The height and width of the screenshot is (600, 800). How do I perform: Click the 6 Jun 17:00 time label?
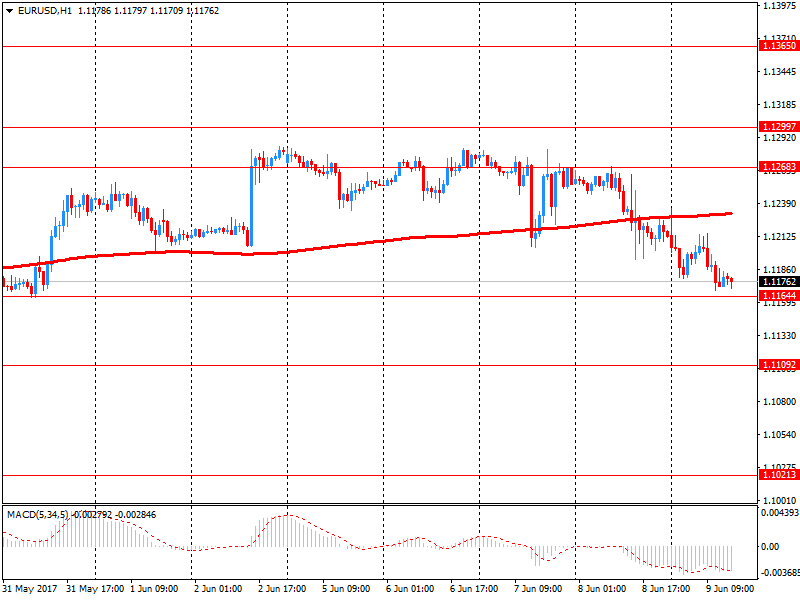coord(474,589)
